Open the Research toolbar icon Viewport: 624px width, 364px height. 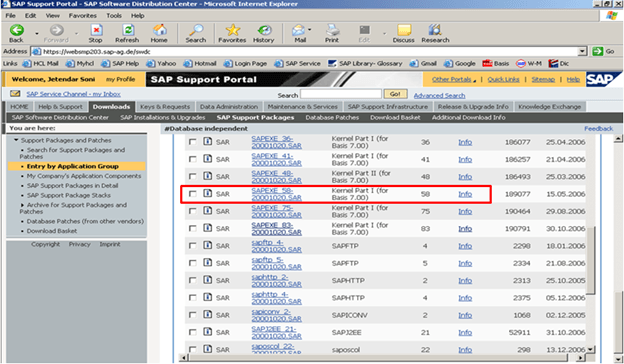(x=435, y=30)
